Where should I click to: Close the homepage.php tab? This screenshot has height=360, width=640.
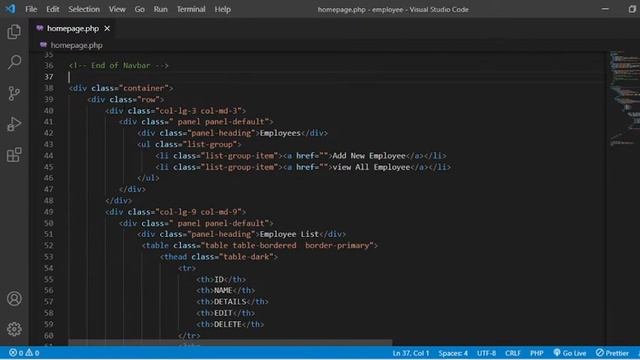[107, 28]
